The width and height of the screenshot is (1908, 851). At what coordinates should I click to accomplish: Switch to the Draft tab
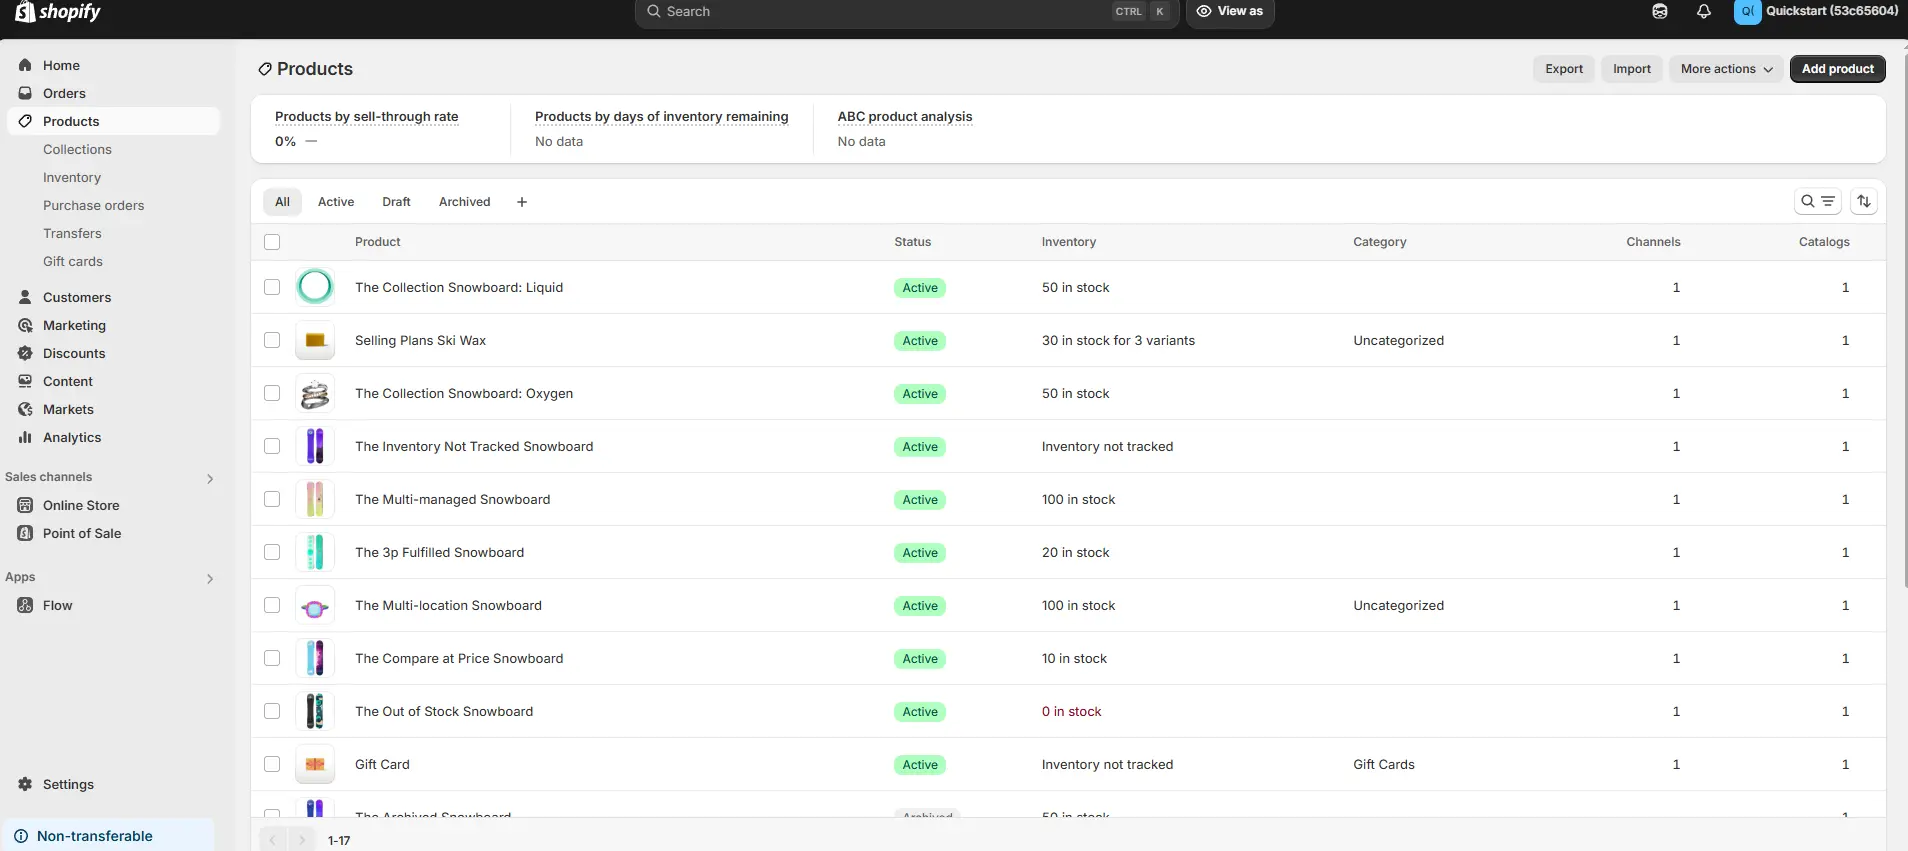tap(396, 202)
